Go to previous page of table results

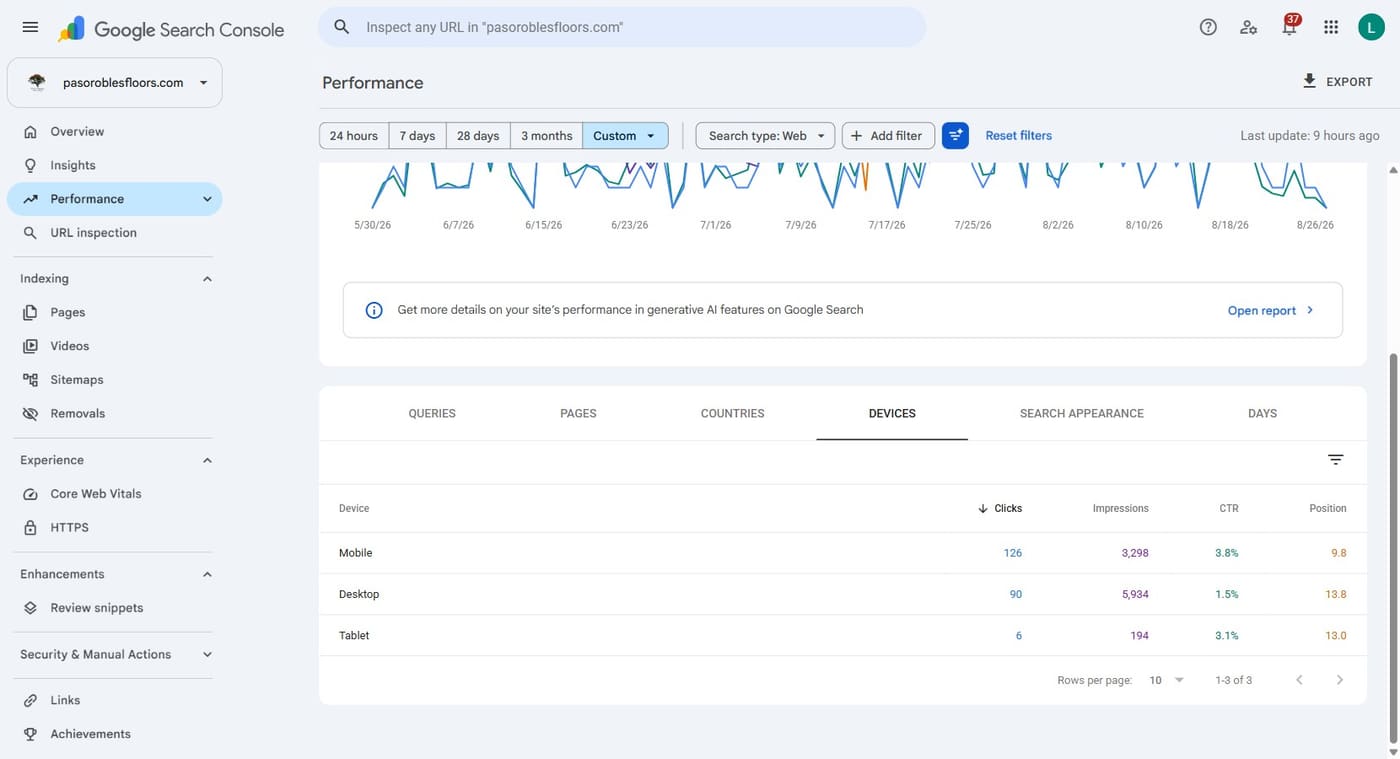click(x=1299, y=680)
